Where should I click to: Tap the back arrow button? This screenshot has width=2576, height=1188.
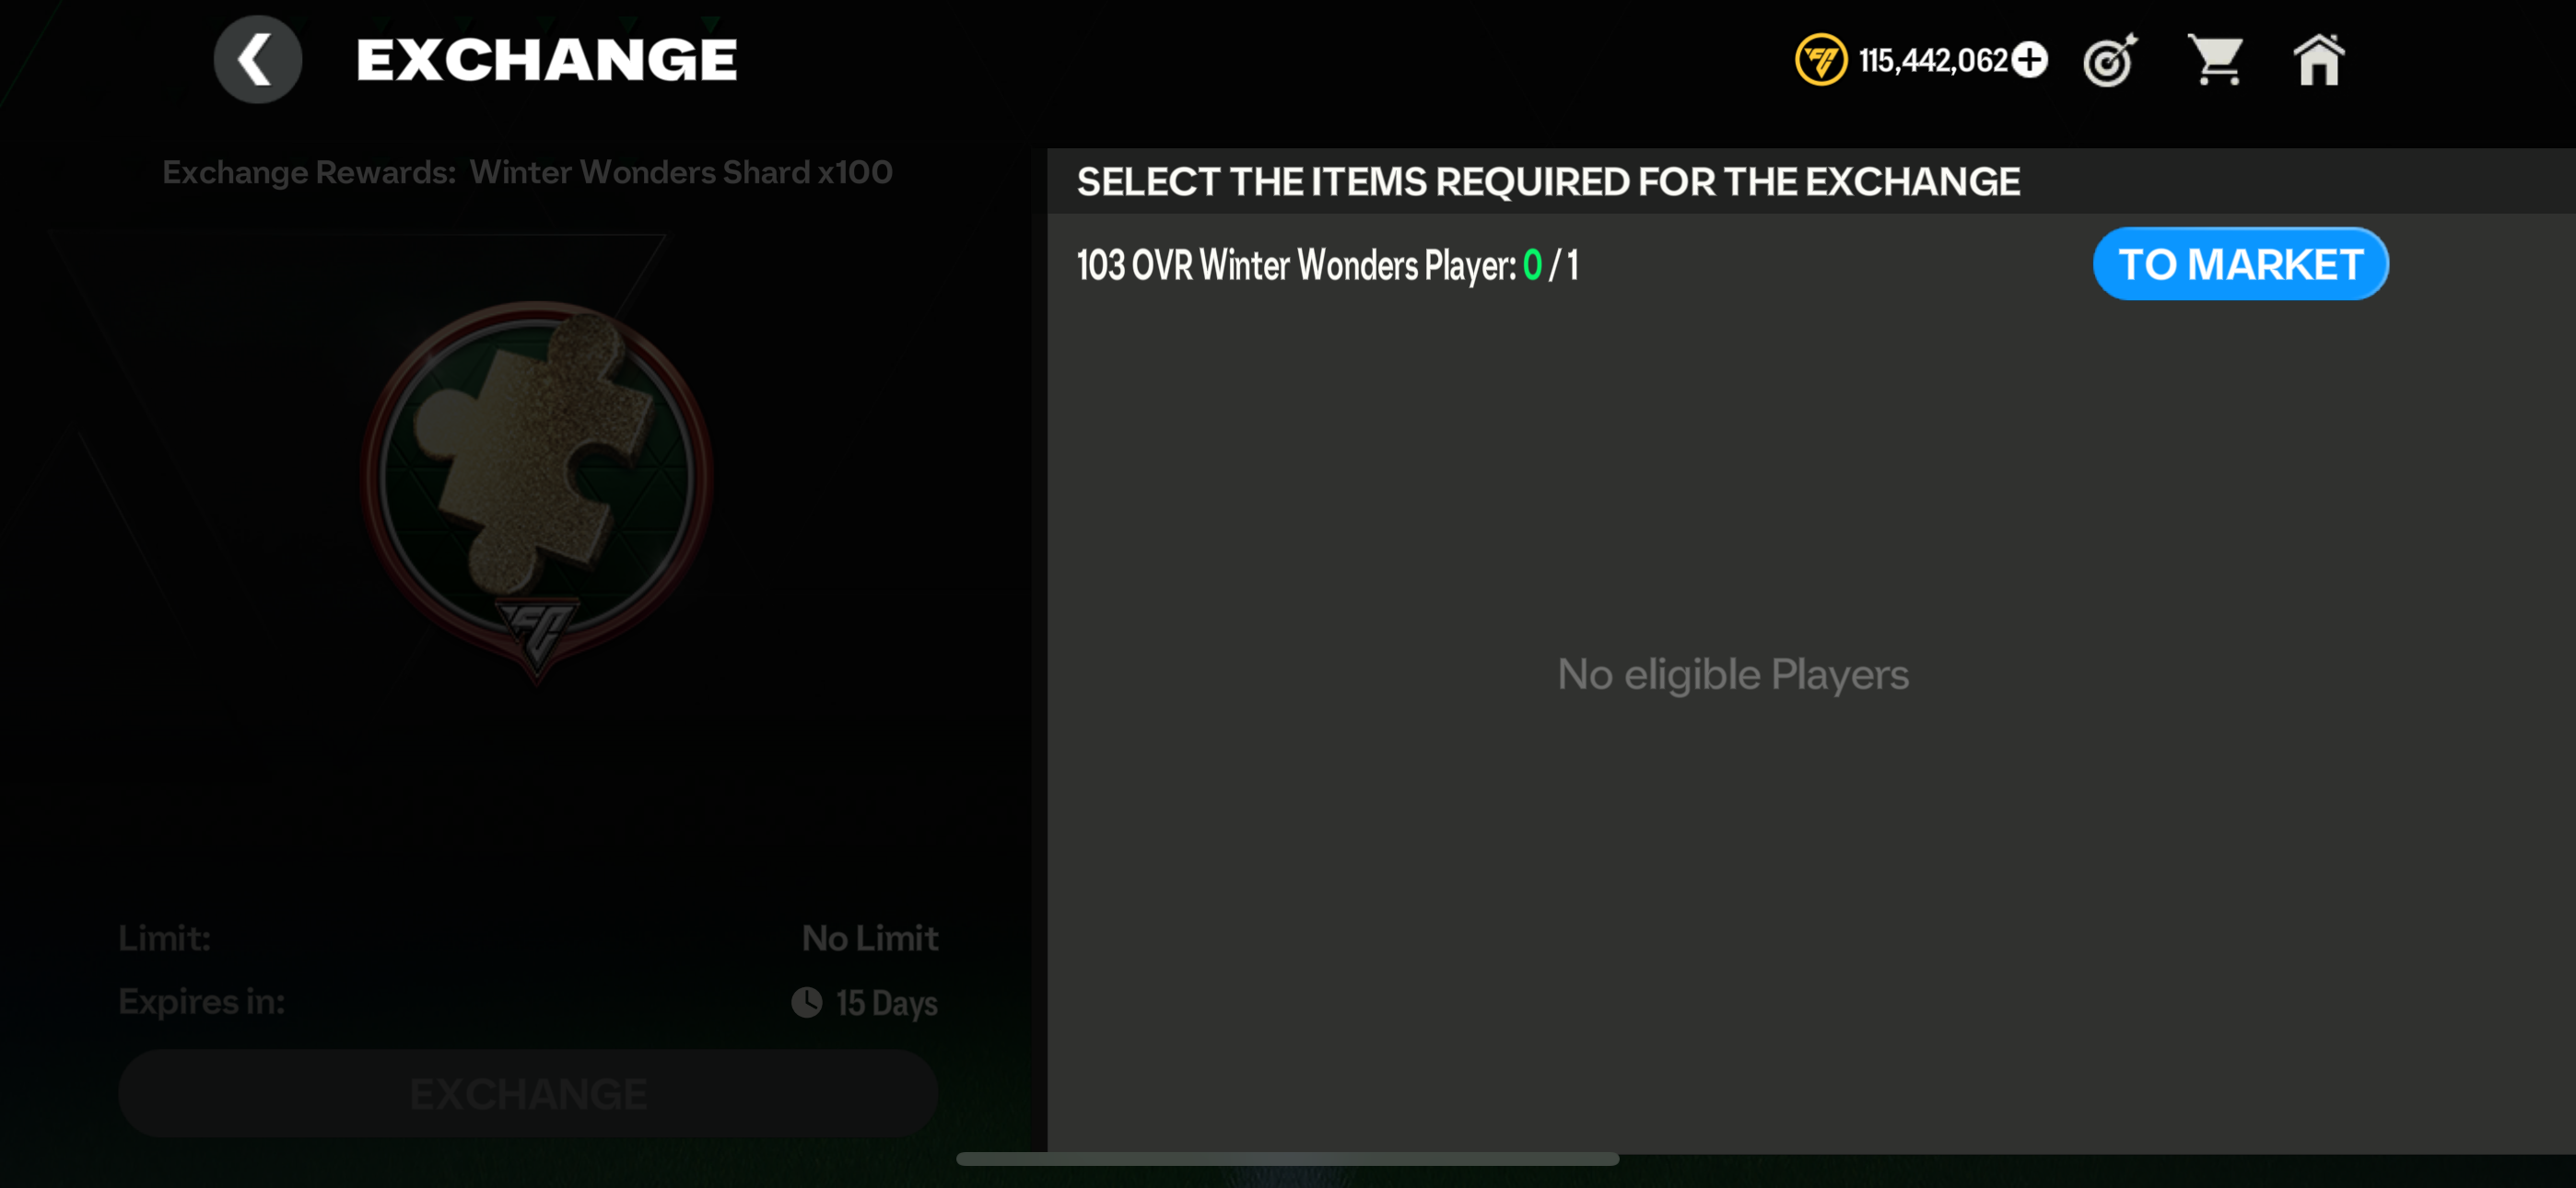point(257,60)
